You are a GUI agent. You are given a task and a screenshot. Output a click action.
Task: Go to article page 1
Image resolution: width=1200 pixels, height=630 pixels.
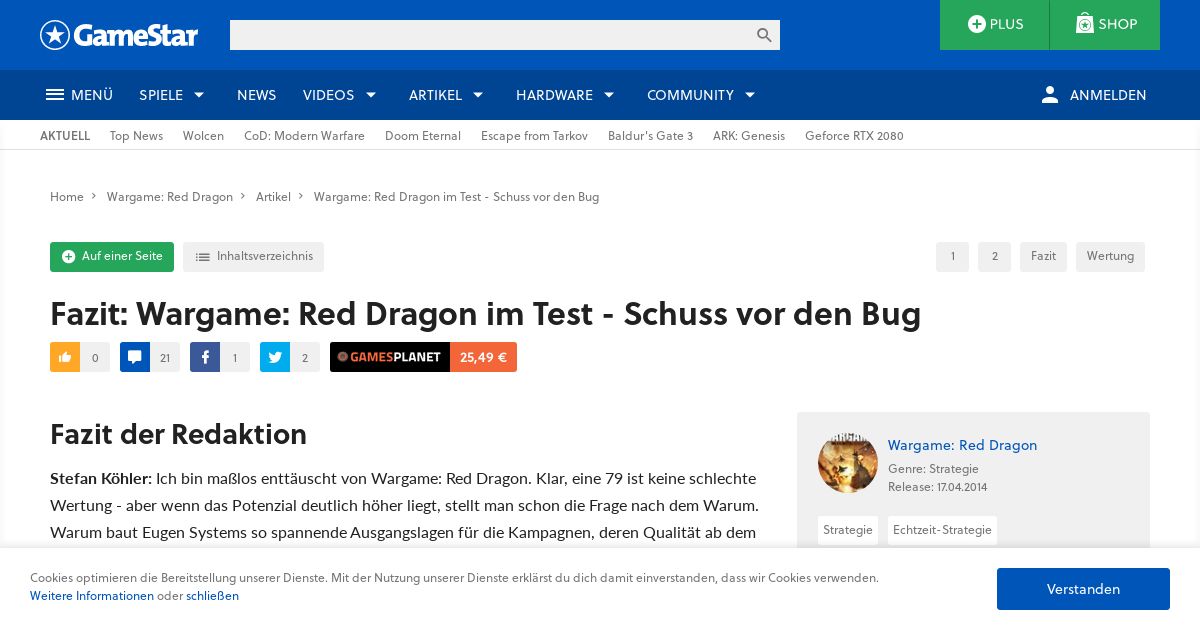[x=952, y=257]
